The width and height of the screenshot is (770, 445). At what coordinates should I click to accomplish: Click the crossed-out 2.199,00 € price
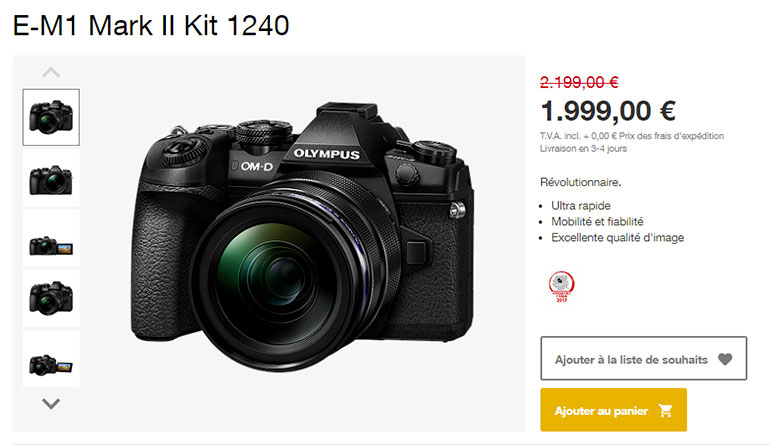pyautogui.click(x=579, y=82)
